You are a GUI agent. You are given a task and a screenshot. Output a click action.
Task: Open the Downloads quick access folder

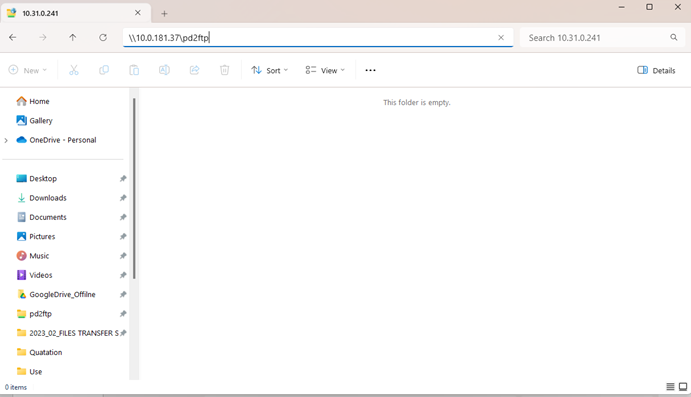tap(48, 198)
